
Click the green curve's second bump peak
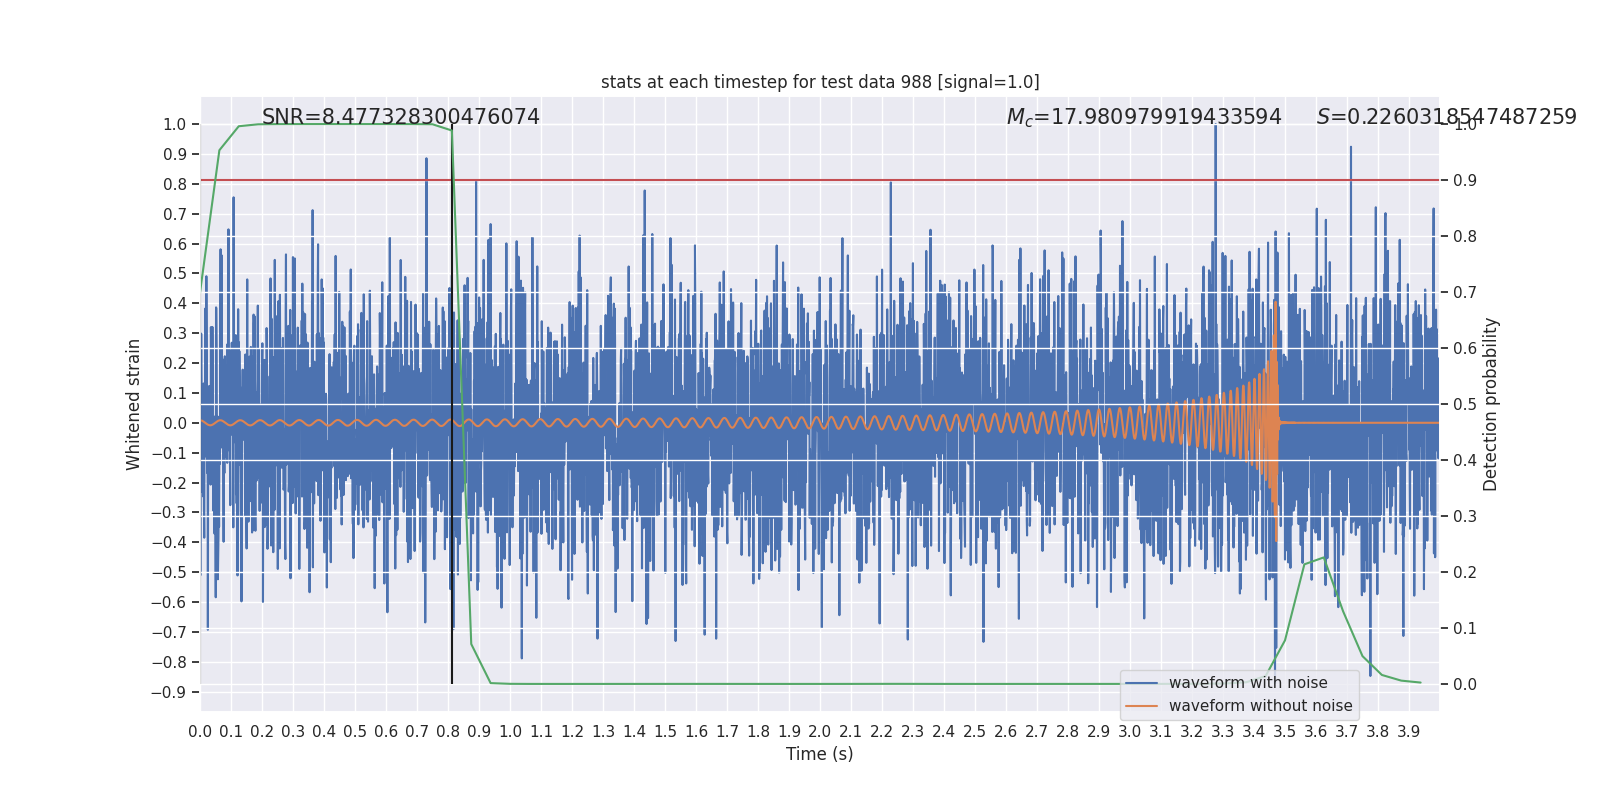click(x=1324, y=558)
